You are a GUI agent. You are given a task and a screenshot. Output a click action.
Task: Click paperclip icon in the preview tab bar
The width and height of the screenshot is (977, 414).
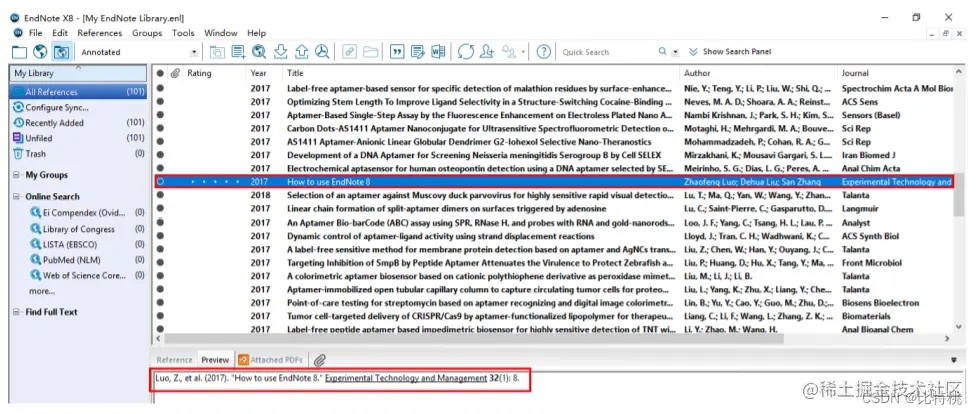tap(319, 360)
